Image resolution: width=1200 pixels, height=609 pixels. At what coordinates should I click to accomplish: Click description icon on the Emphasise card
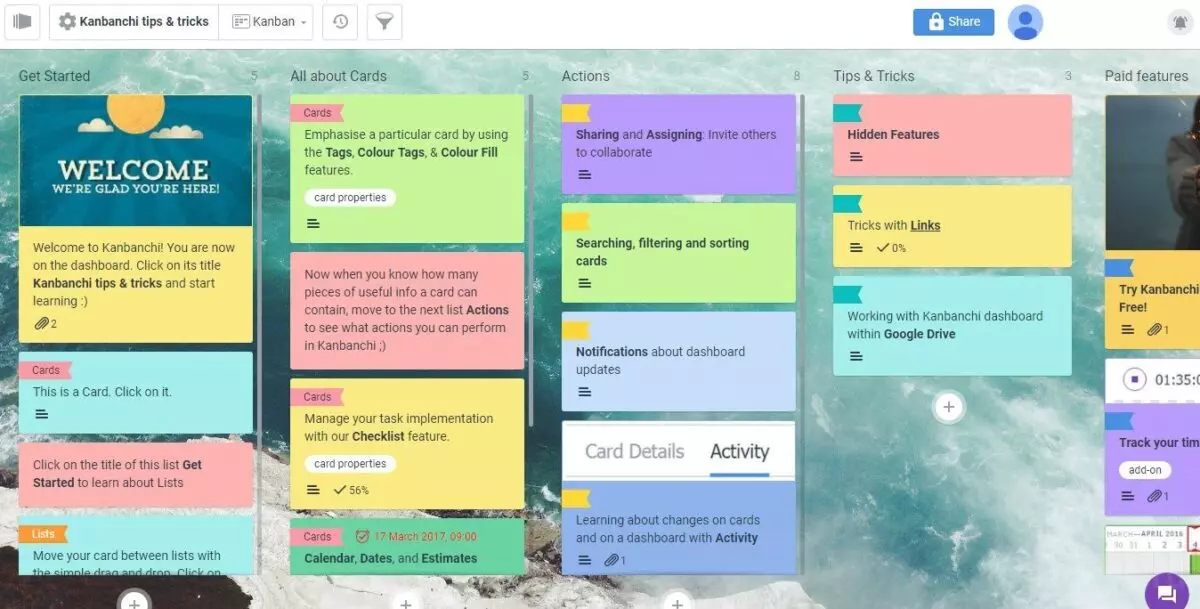point(313,224)
